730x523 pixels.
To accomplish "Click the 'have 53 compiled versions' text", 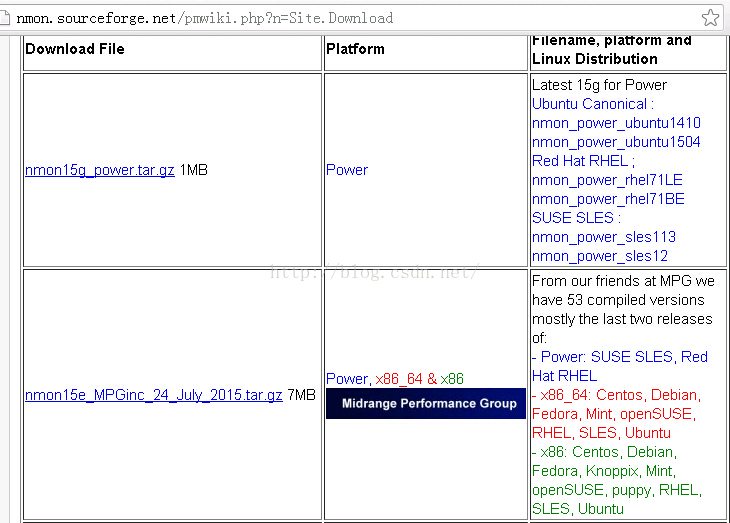I will click(618, 300).
